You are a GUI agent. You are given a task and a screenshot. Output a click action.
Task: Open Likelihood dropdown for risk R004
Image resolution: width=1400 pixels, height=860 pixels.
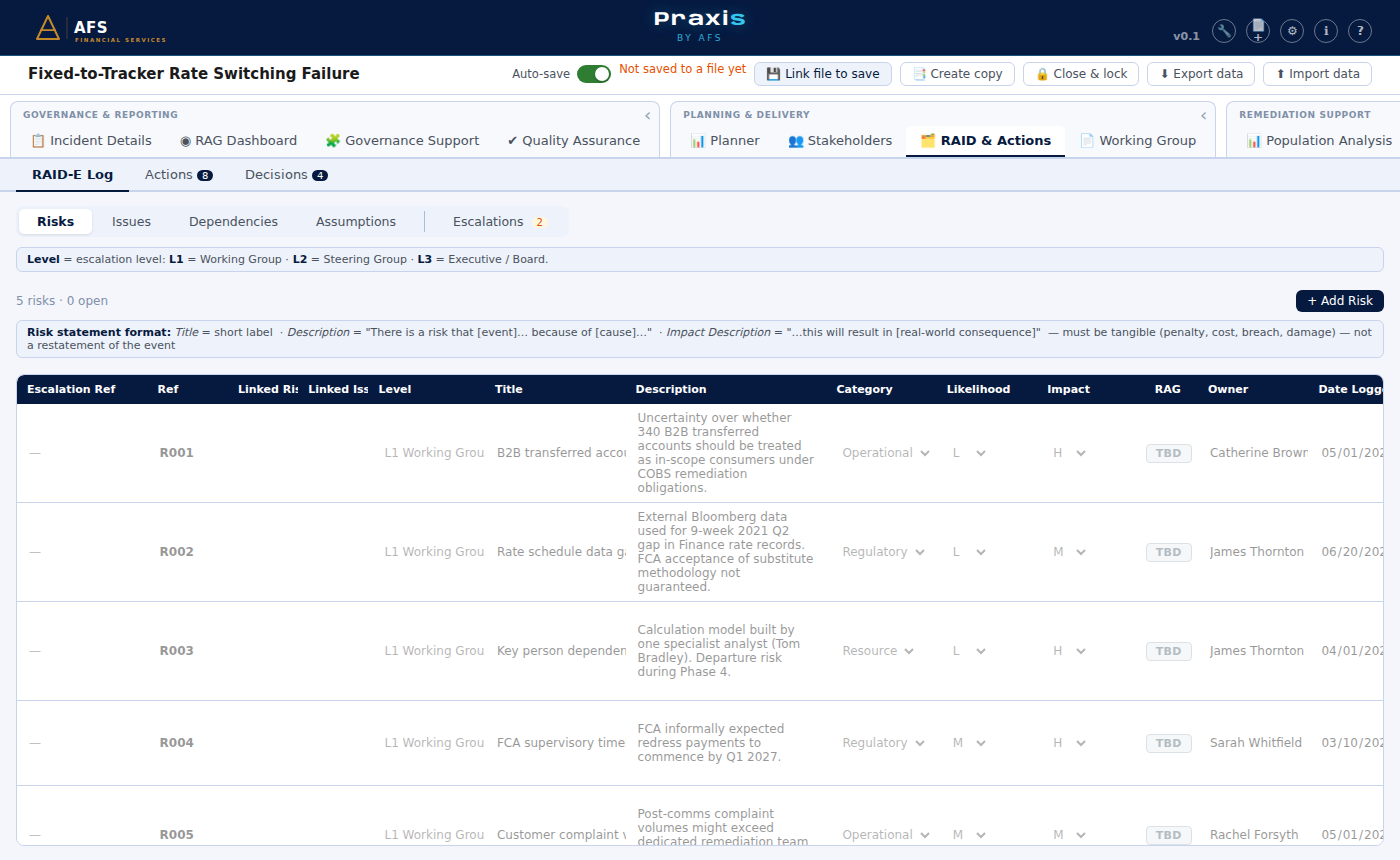[x=969, y=743]
